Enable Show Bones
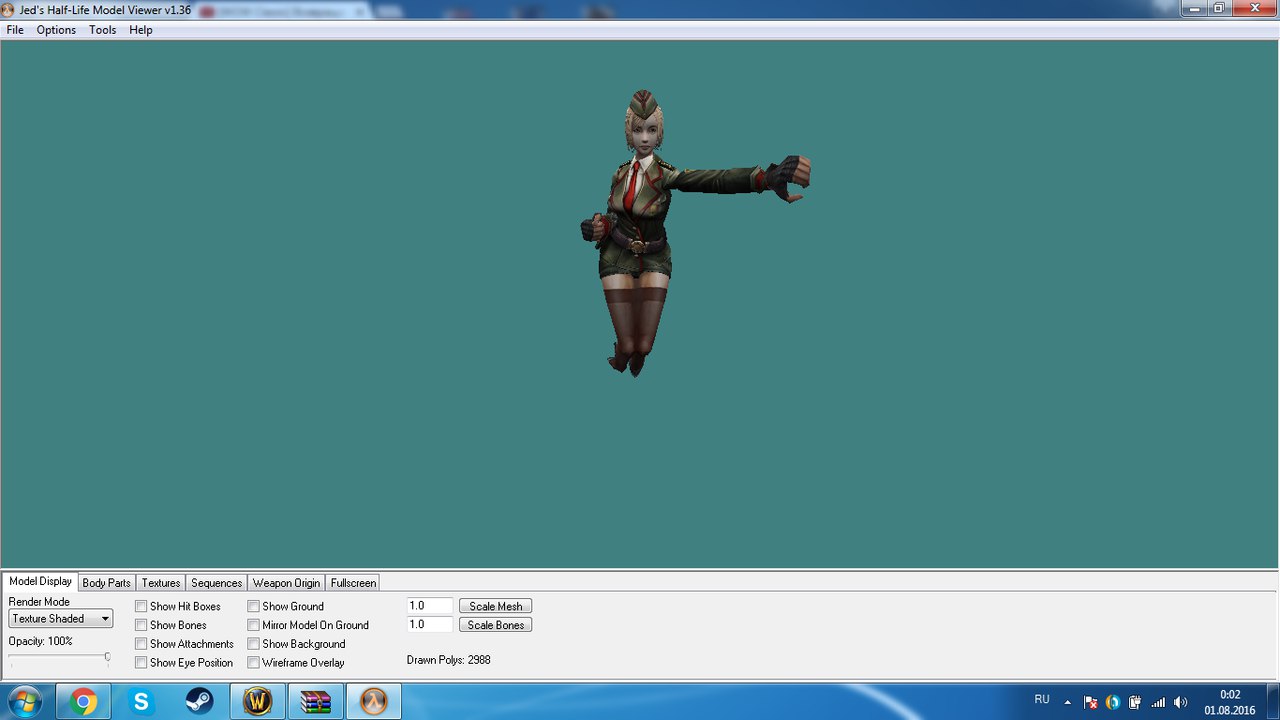This screenshot has height=720, width=1280. pyautogui.click(x=141, y=625)
